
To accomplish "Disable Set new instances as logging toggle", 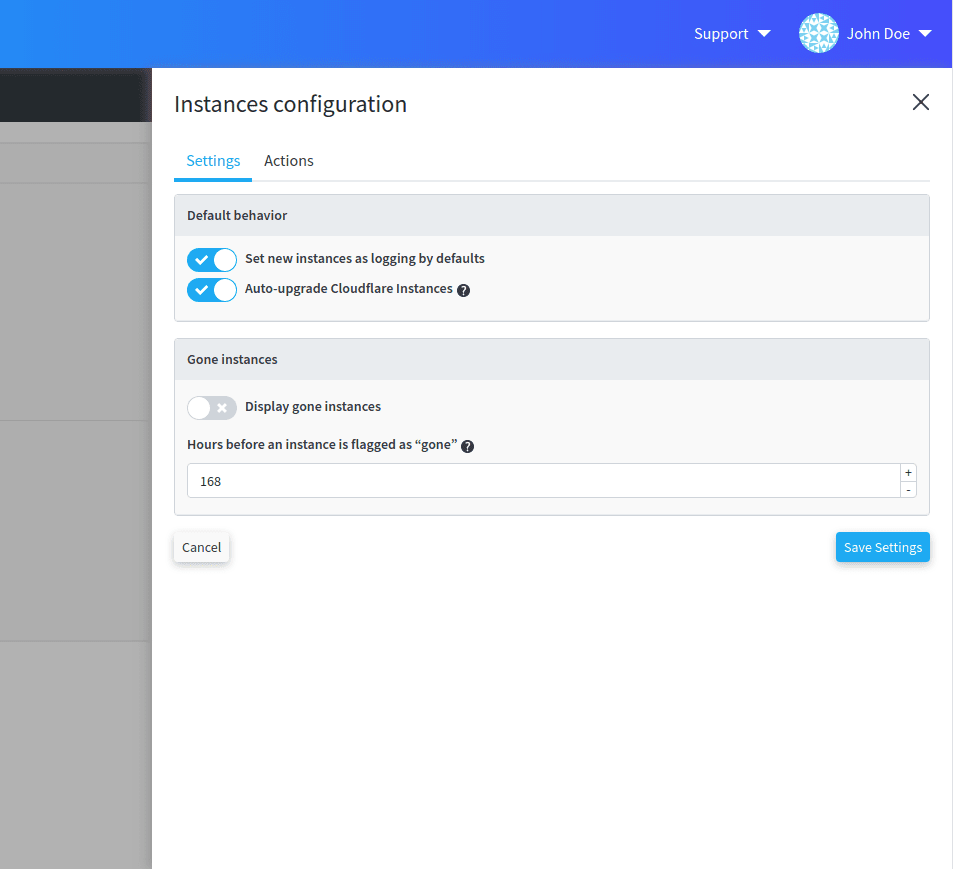I will pyautogui.click(x=212, y=260).
